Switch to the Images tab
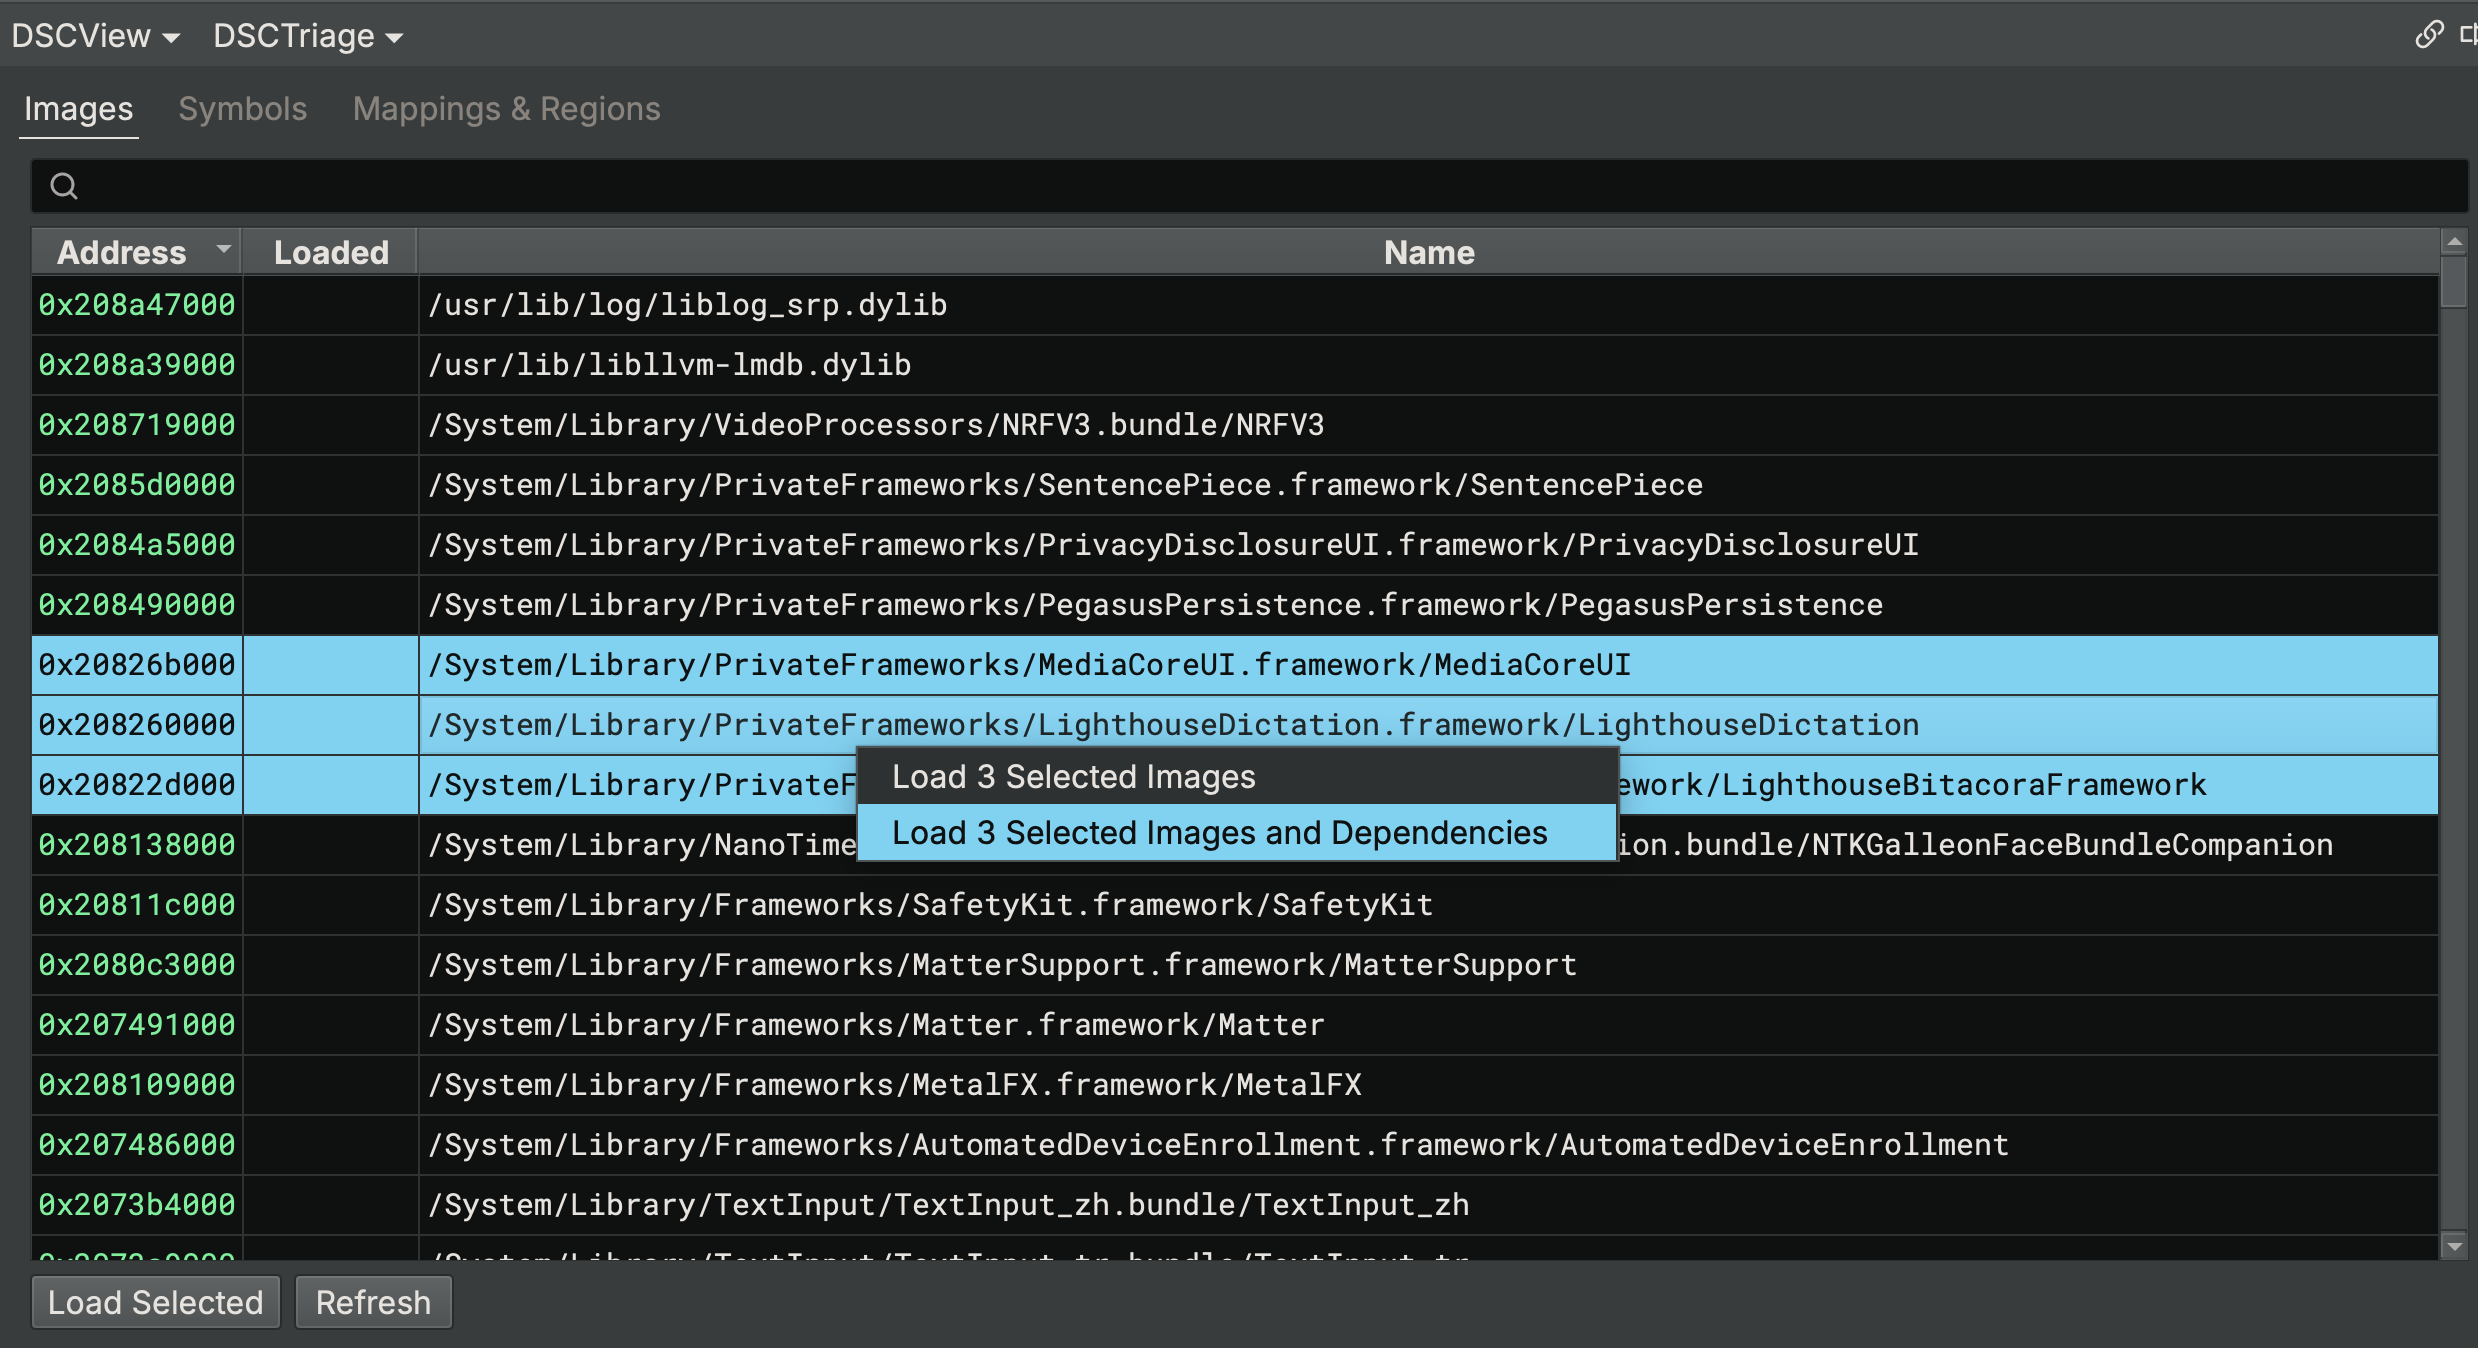2478x1348 pixels. 78,109
